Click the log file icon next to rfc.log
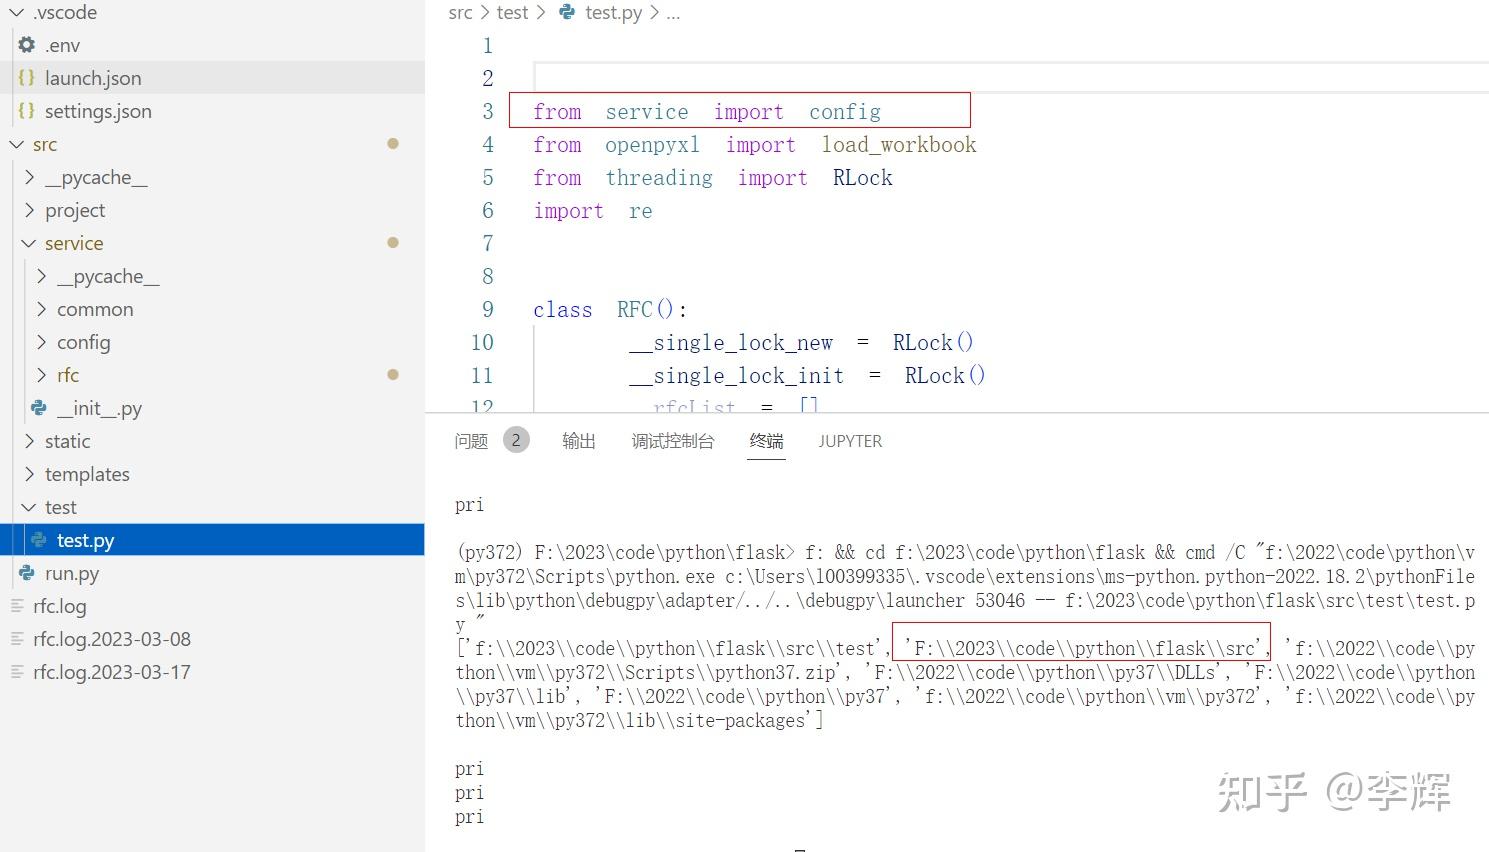Viewport: 1489px width, 852px height. [x=16, y=606]
